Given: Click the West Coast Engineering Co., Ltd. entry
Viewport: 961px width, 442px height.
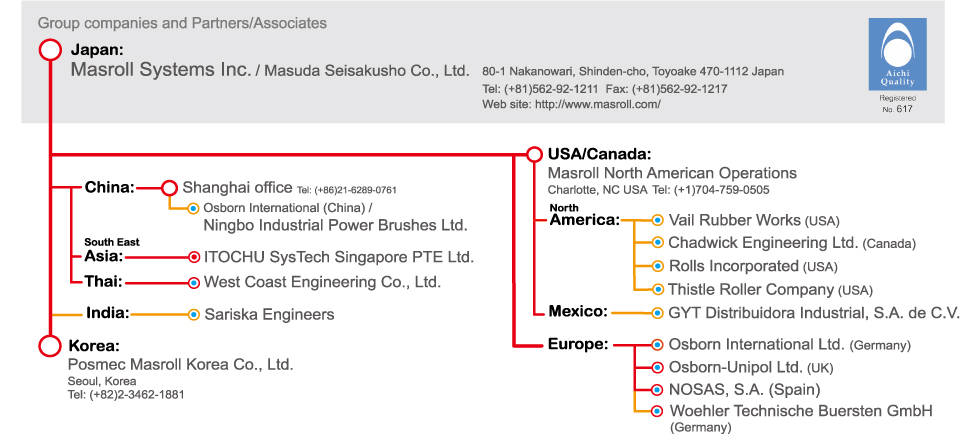Looking at the screenshot, I should [322, 282].
